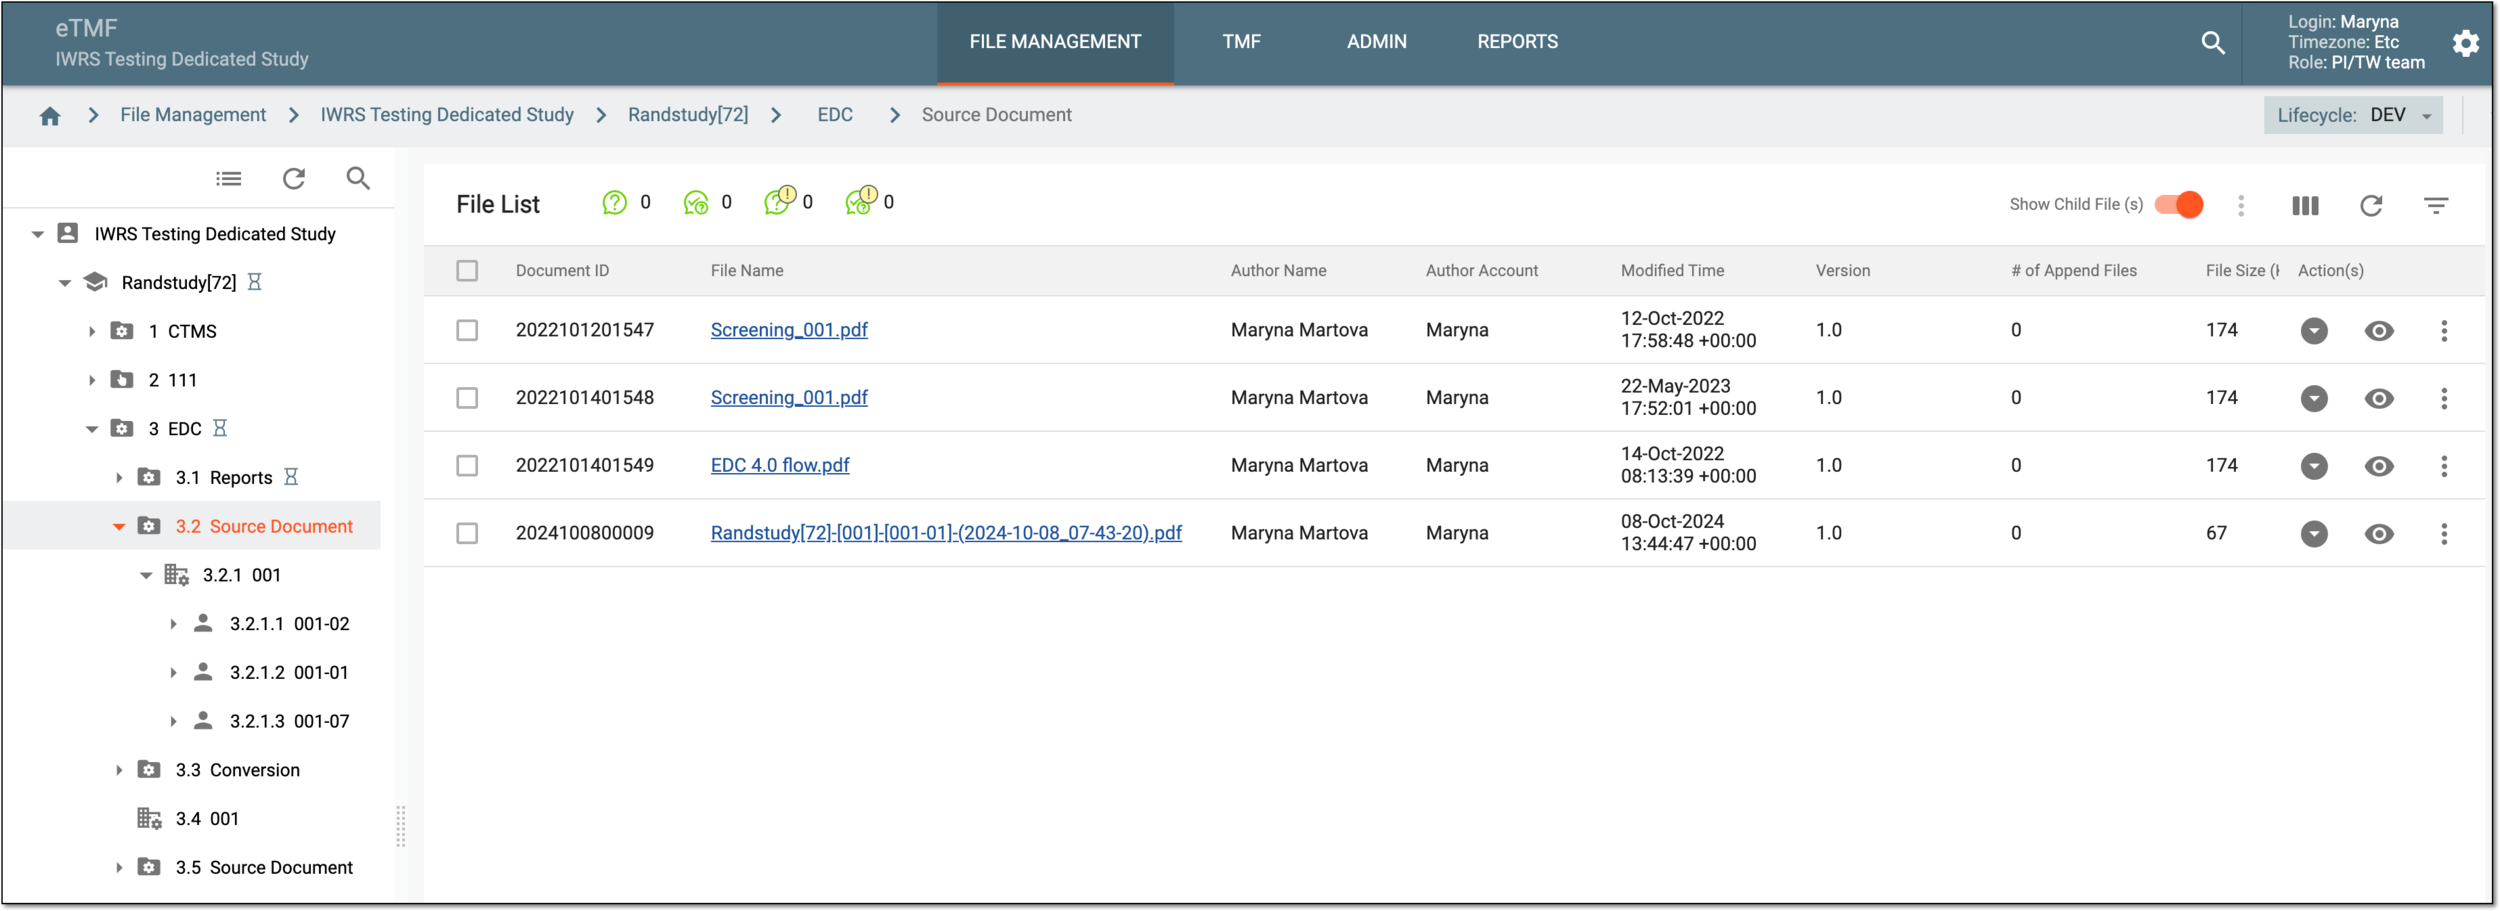Open Randstudy[72]-[001]-[001-01] pdf link
The height and width of the screenshot is (911, 2500).
(x=946, y=533)
